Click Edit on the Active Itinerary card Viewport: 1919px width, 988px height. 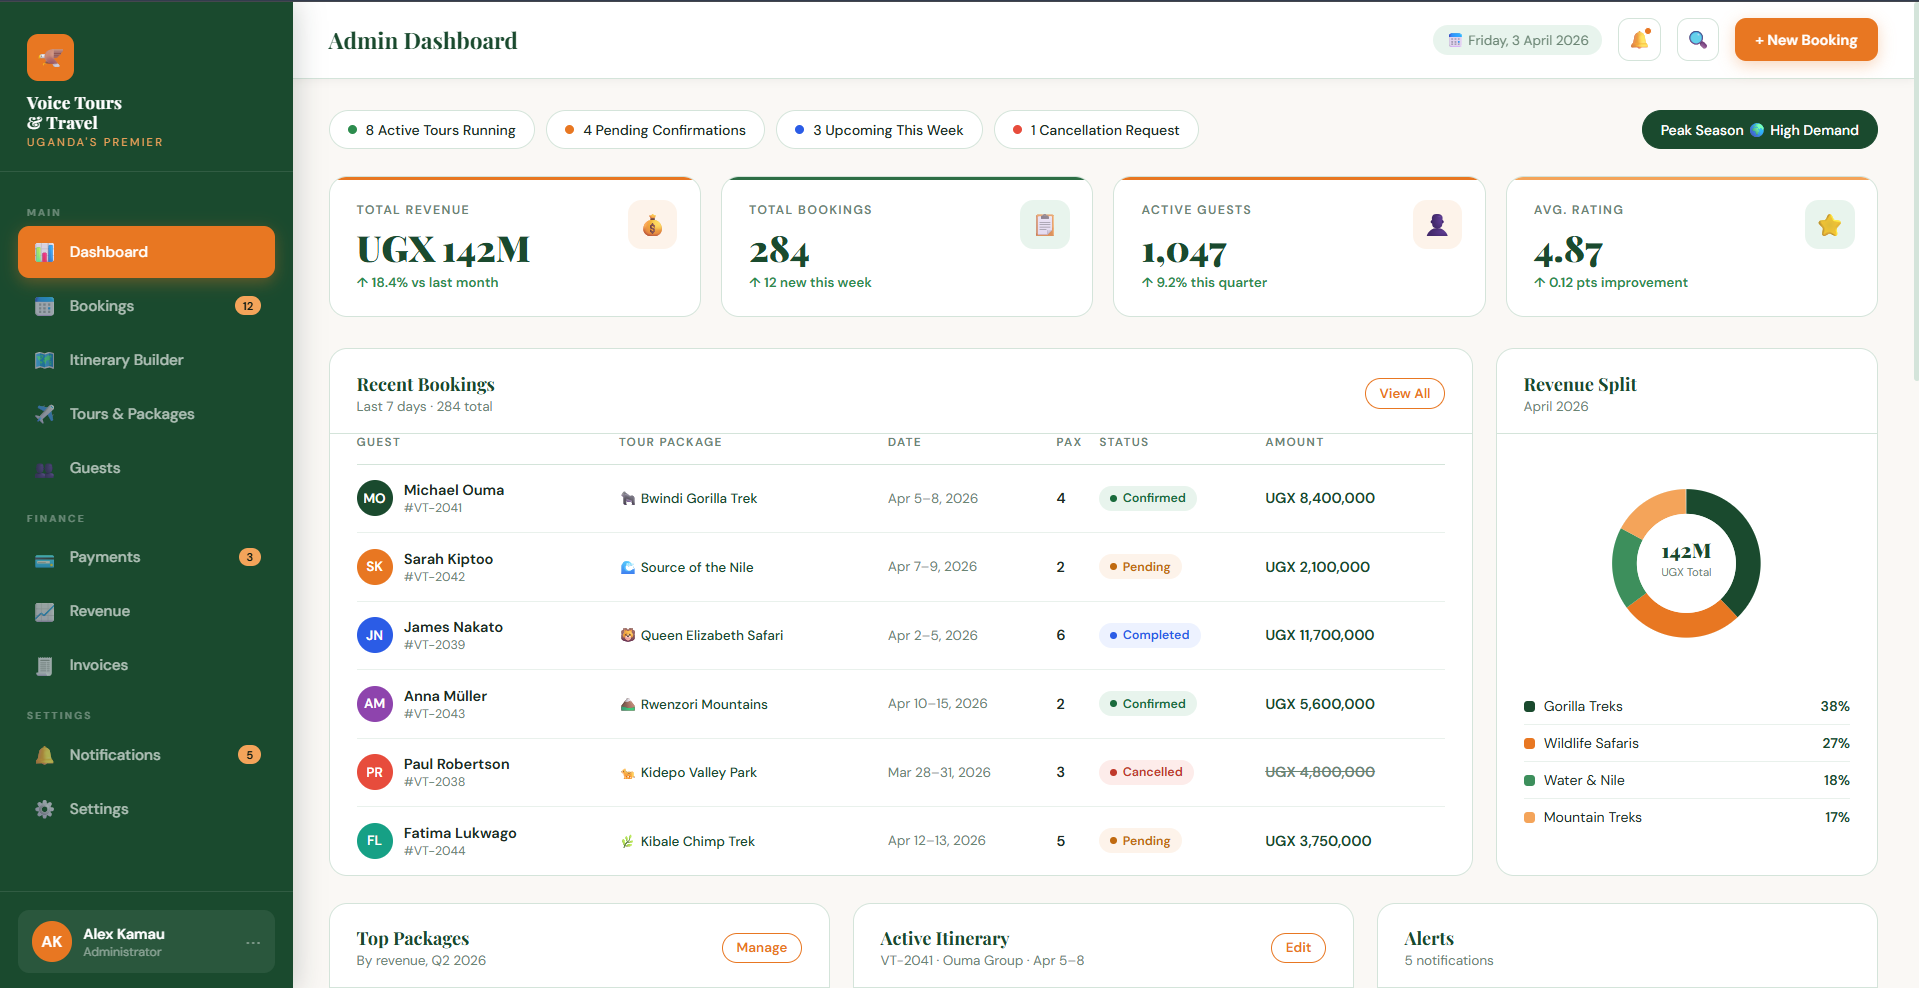(1297, 947)
